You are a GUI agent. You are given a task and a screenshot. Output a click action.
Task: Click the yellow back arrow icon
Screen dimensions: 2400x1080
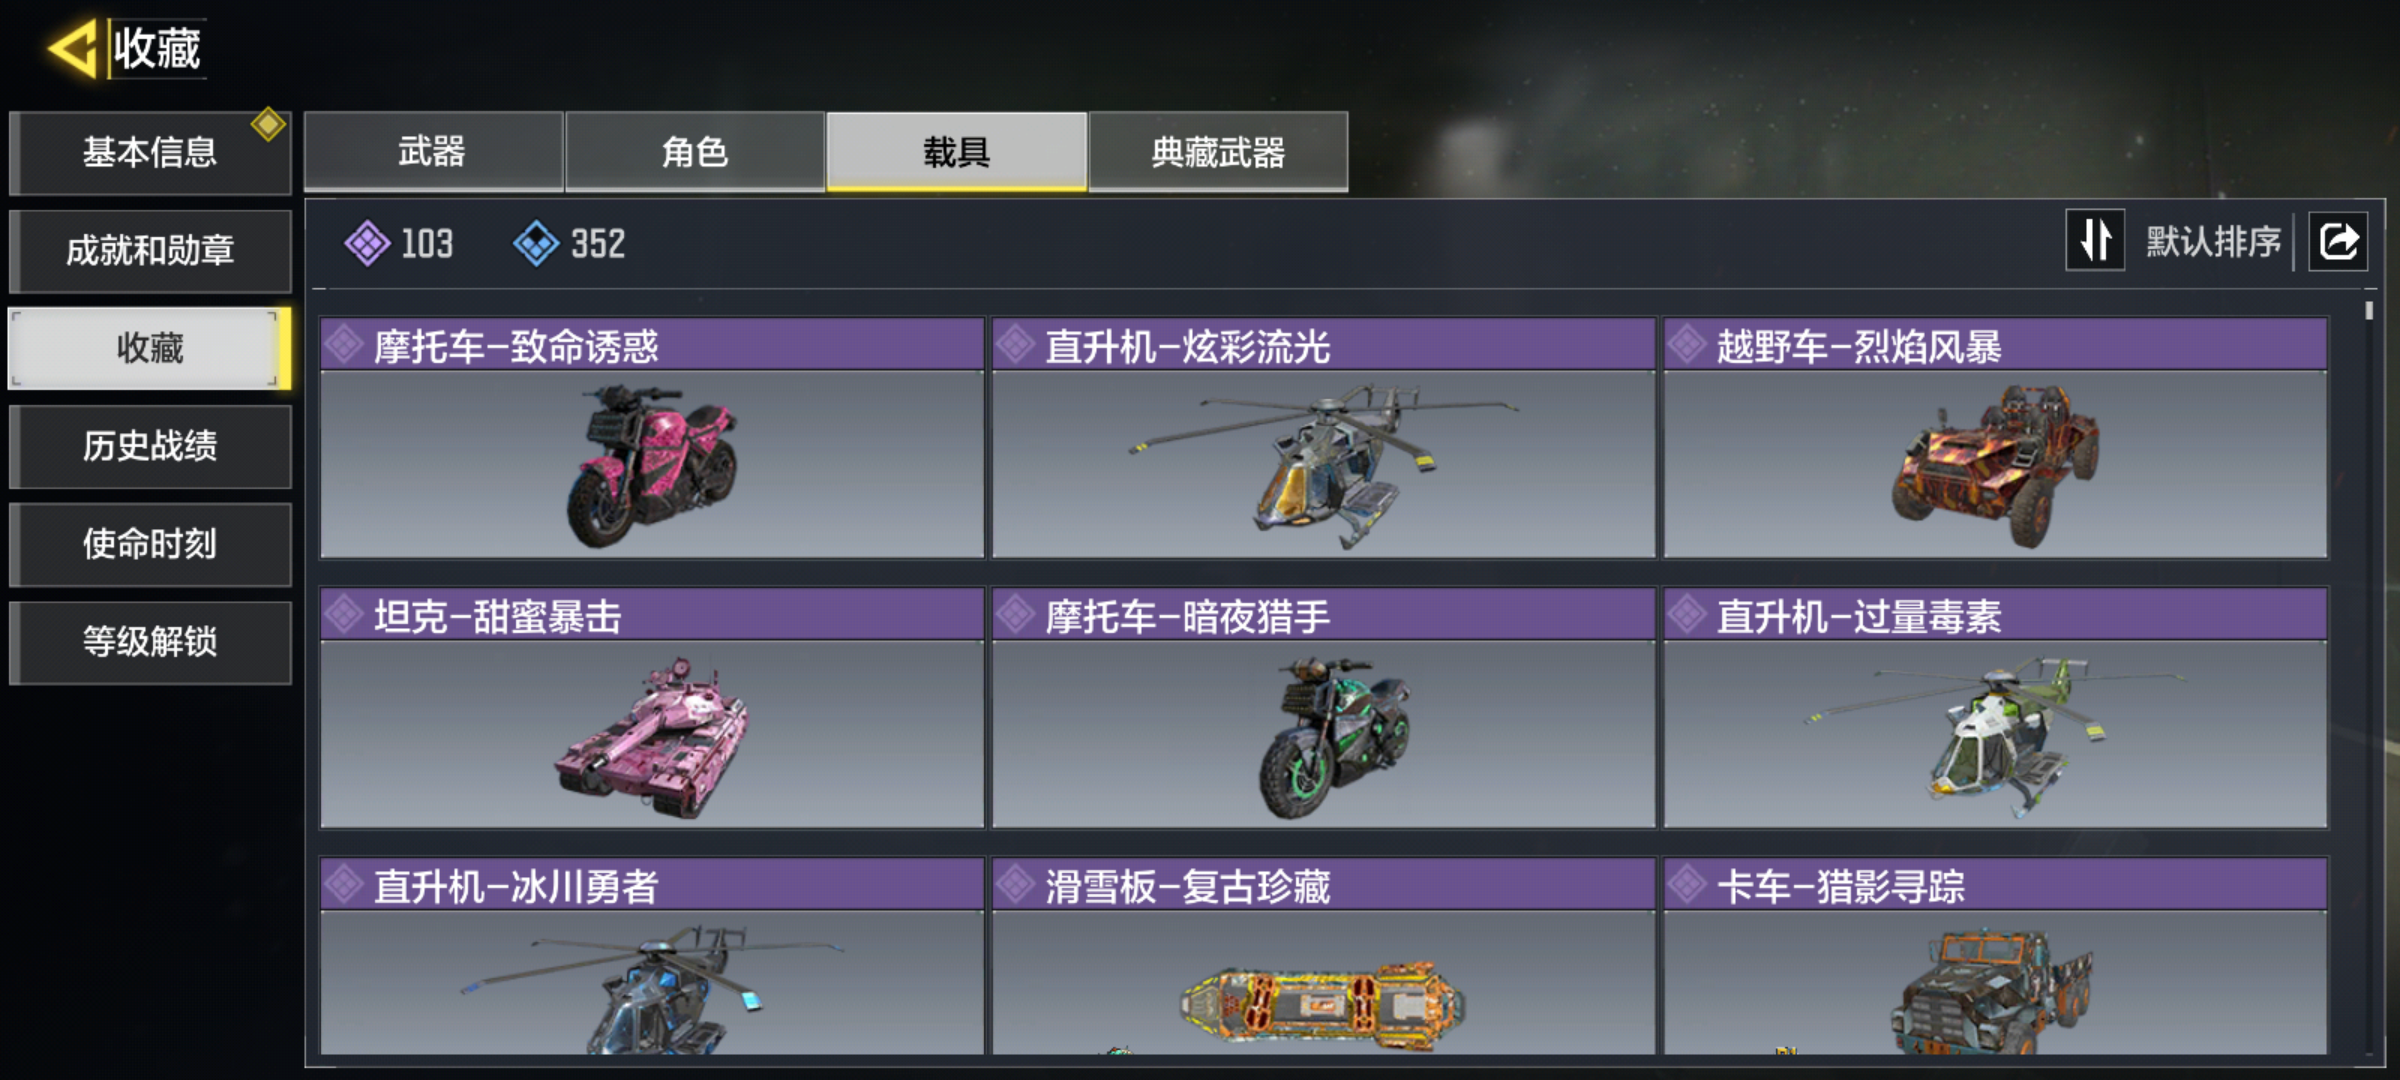pyautogui.click(x=72, y=48)
